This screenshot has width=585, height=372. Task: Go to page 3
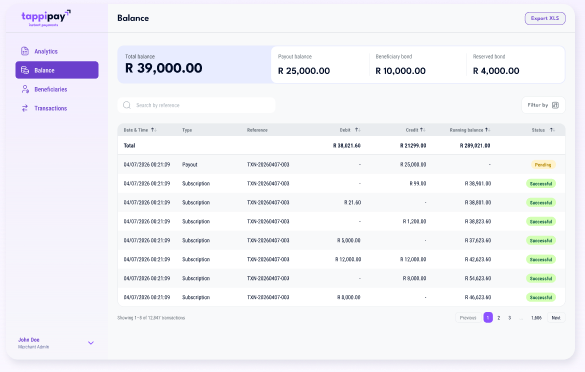coord(510,318)
